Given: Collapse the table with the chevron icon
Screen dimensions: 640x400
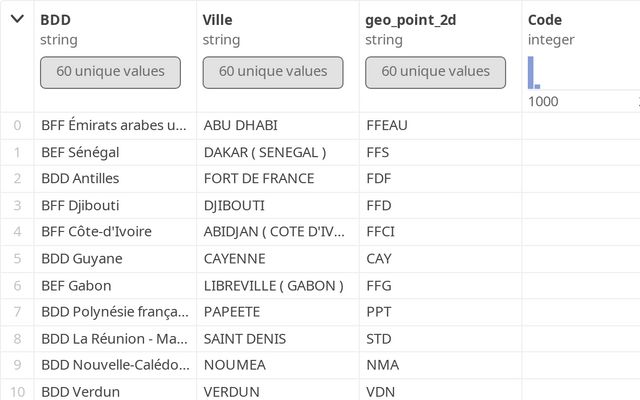Looking at the screenshot, I should [x=17, y=19].
